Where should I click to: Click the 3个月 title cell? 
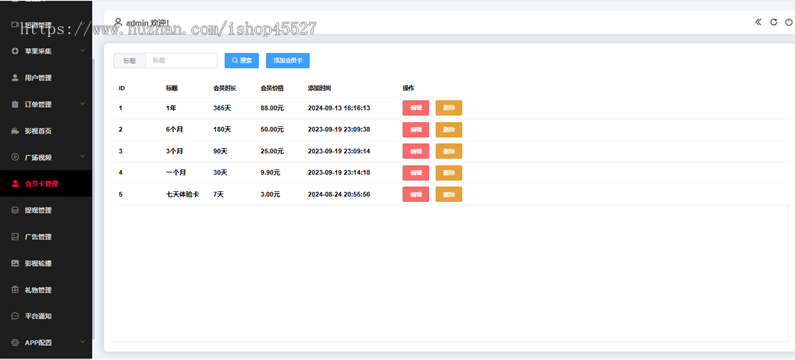(x=174, y=151)
